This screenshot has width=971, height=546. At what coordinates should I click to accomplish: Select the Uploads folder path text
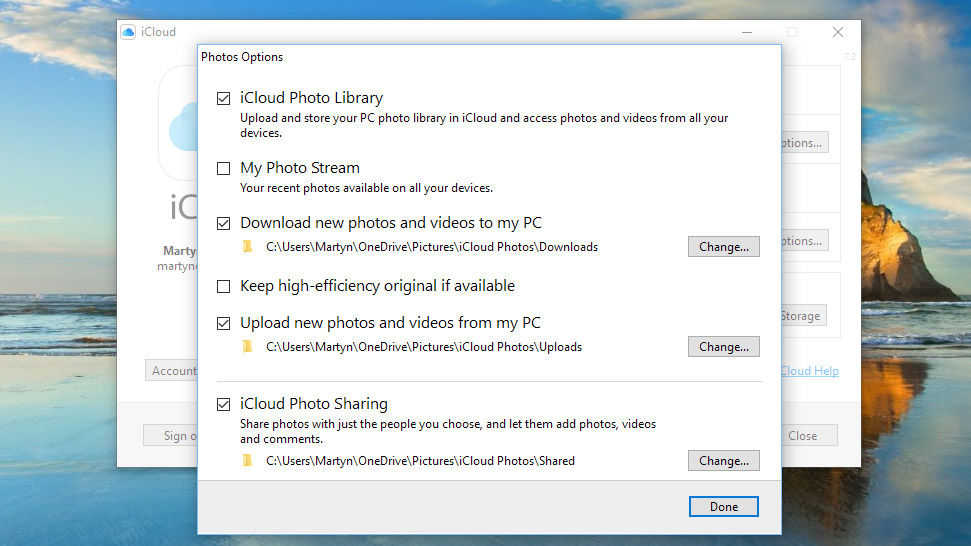coord(424,347)
